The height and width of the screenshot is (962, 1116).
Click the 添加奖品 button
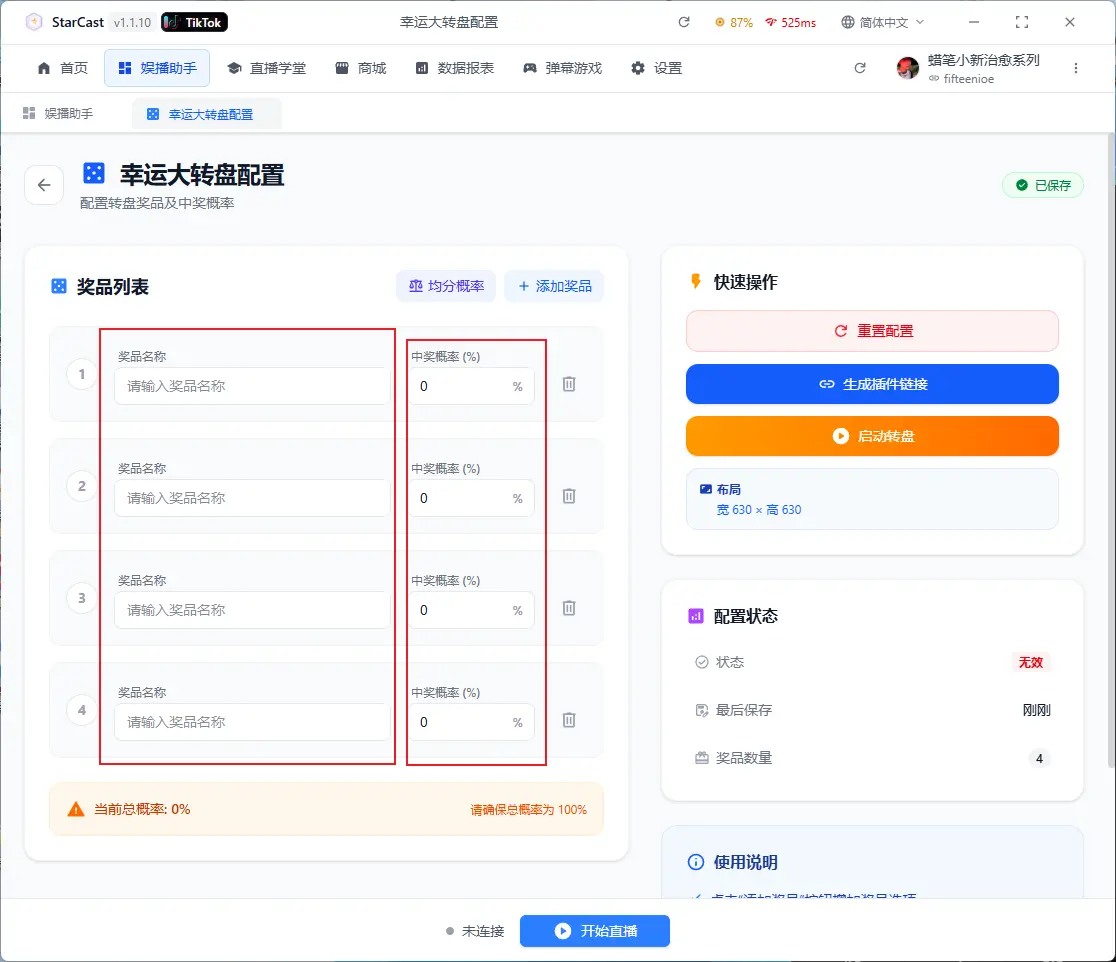pyautogui.click(x=554, y=286)
